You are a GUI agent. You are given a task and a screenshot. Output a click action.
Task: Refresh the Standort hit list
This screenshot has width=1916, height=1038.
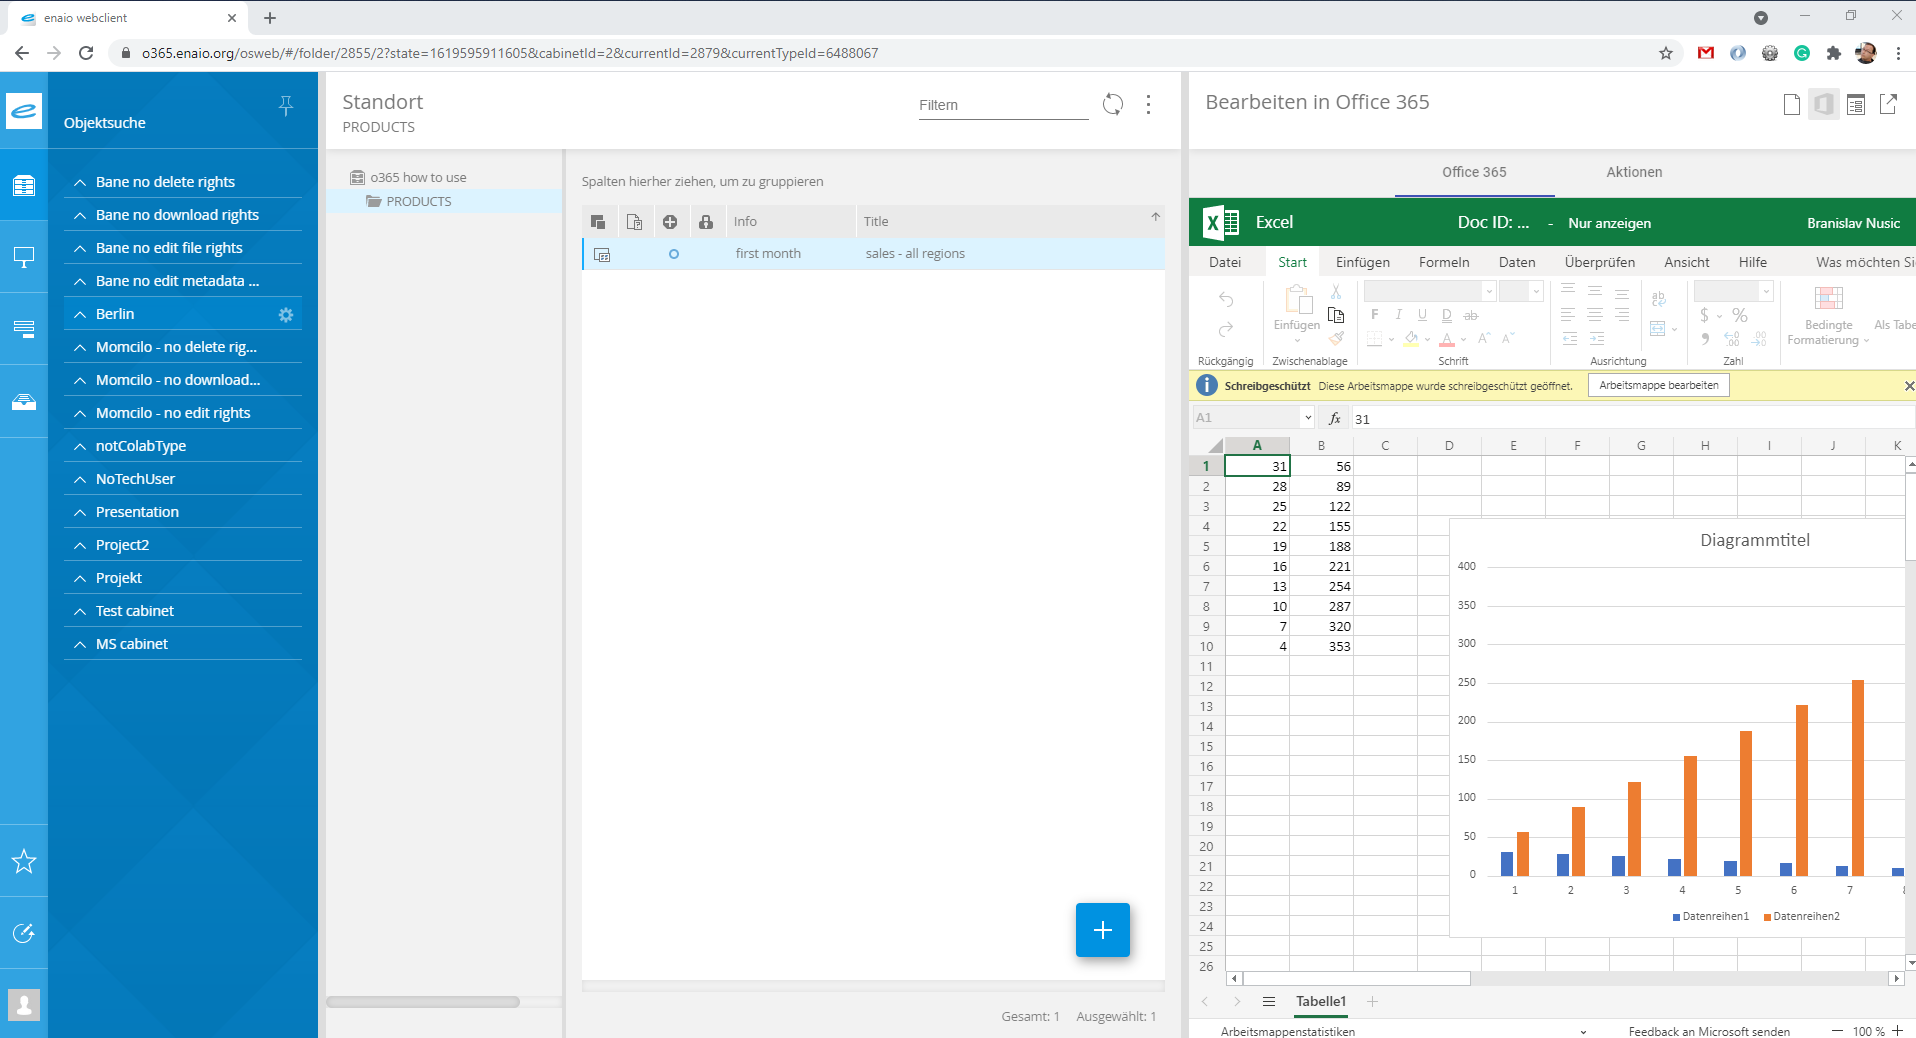[x=1113, y=104]
